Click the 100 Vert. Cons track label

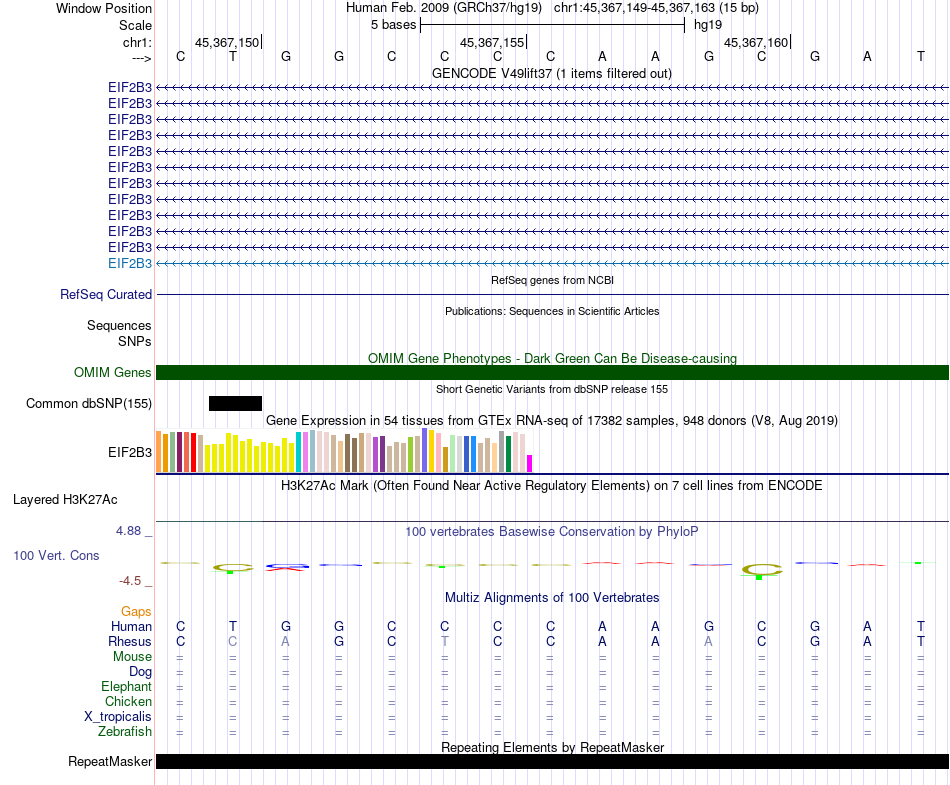click(x=56, y=555)
